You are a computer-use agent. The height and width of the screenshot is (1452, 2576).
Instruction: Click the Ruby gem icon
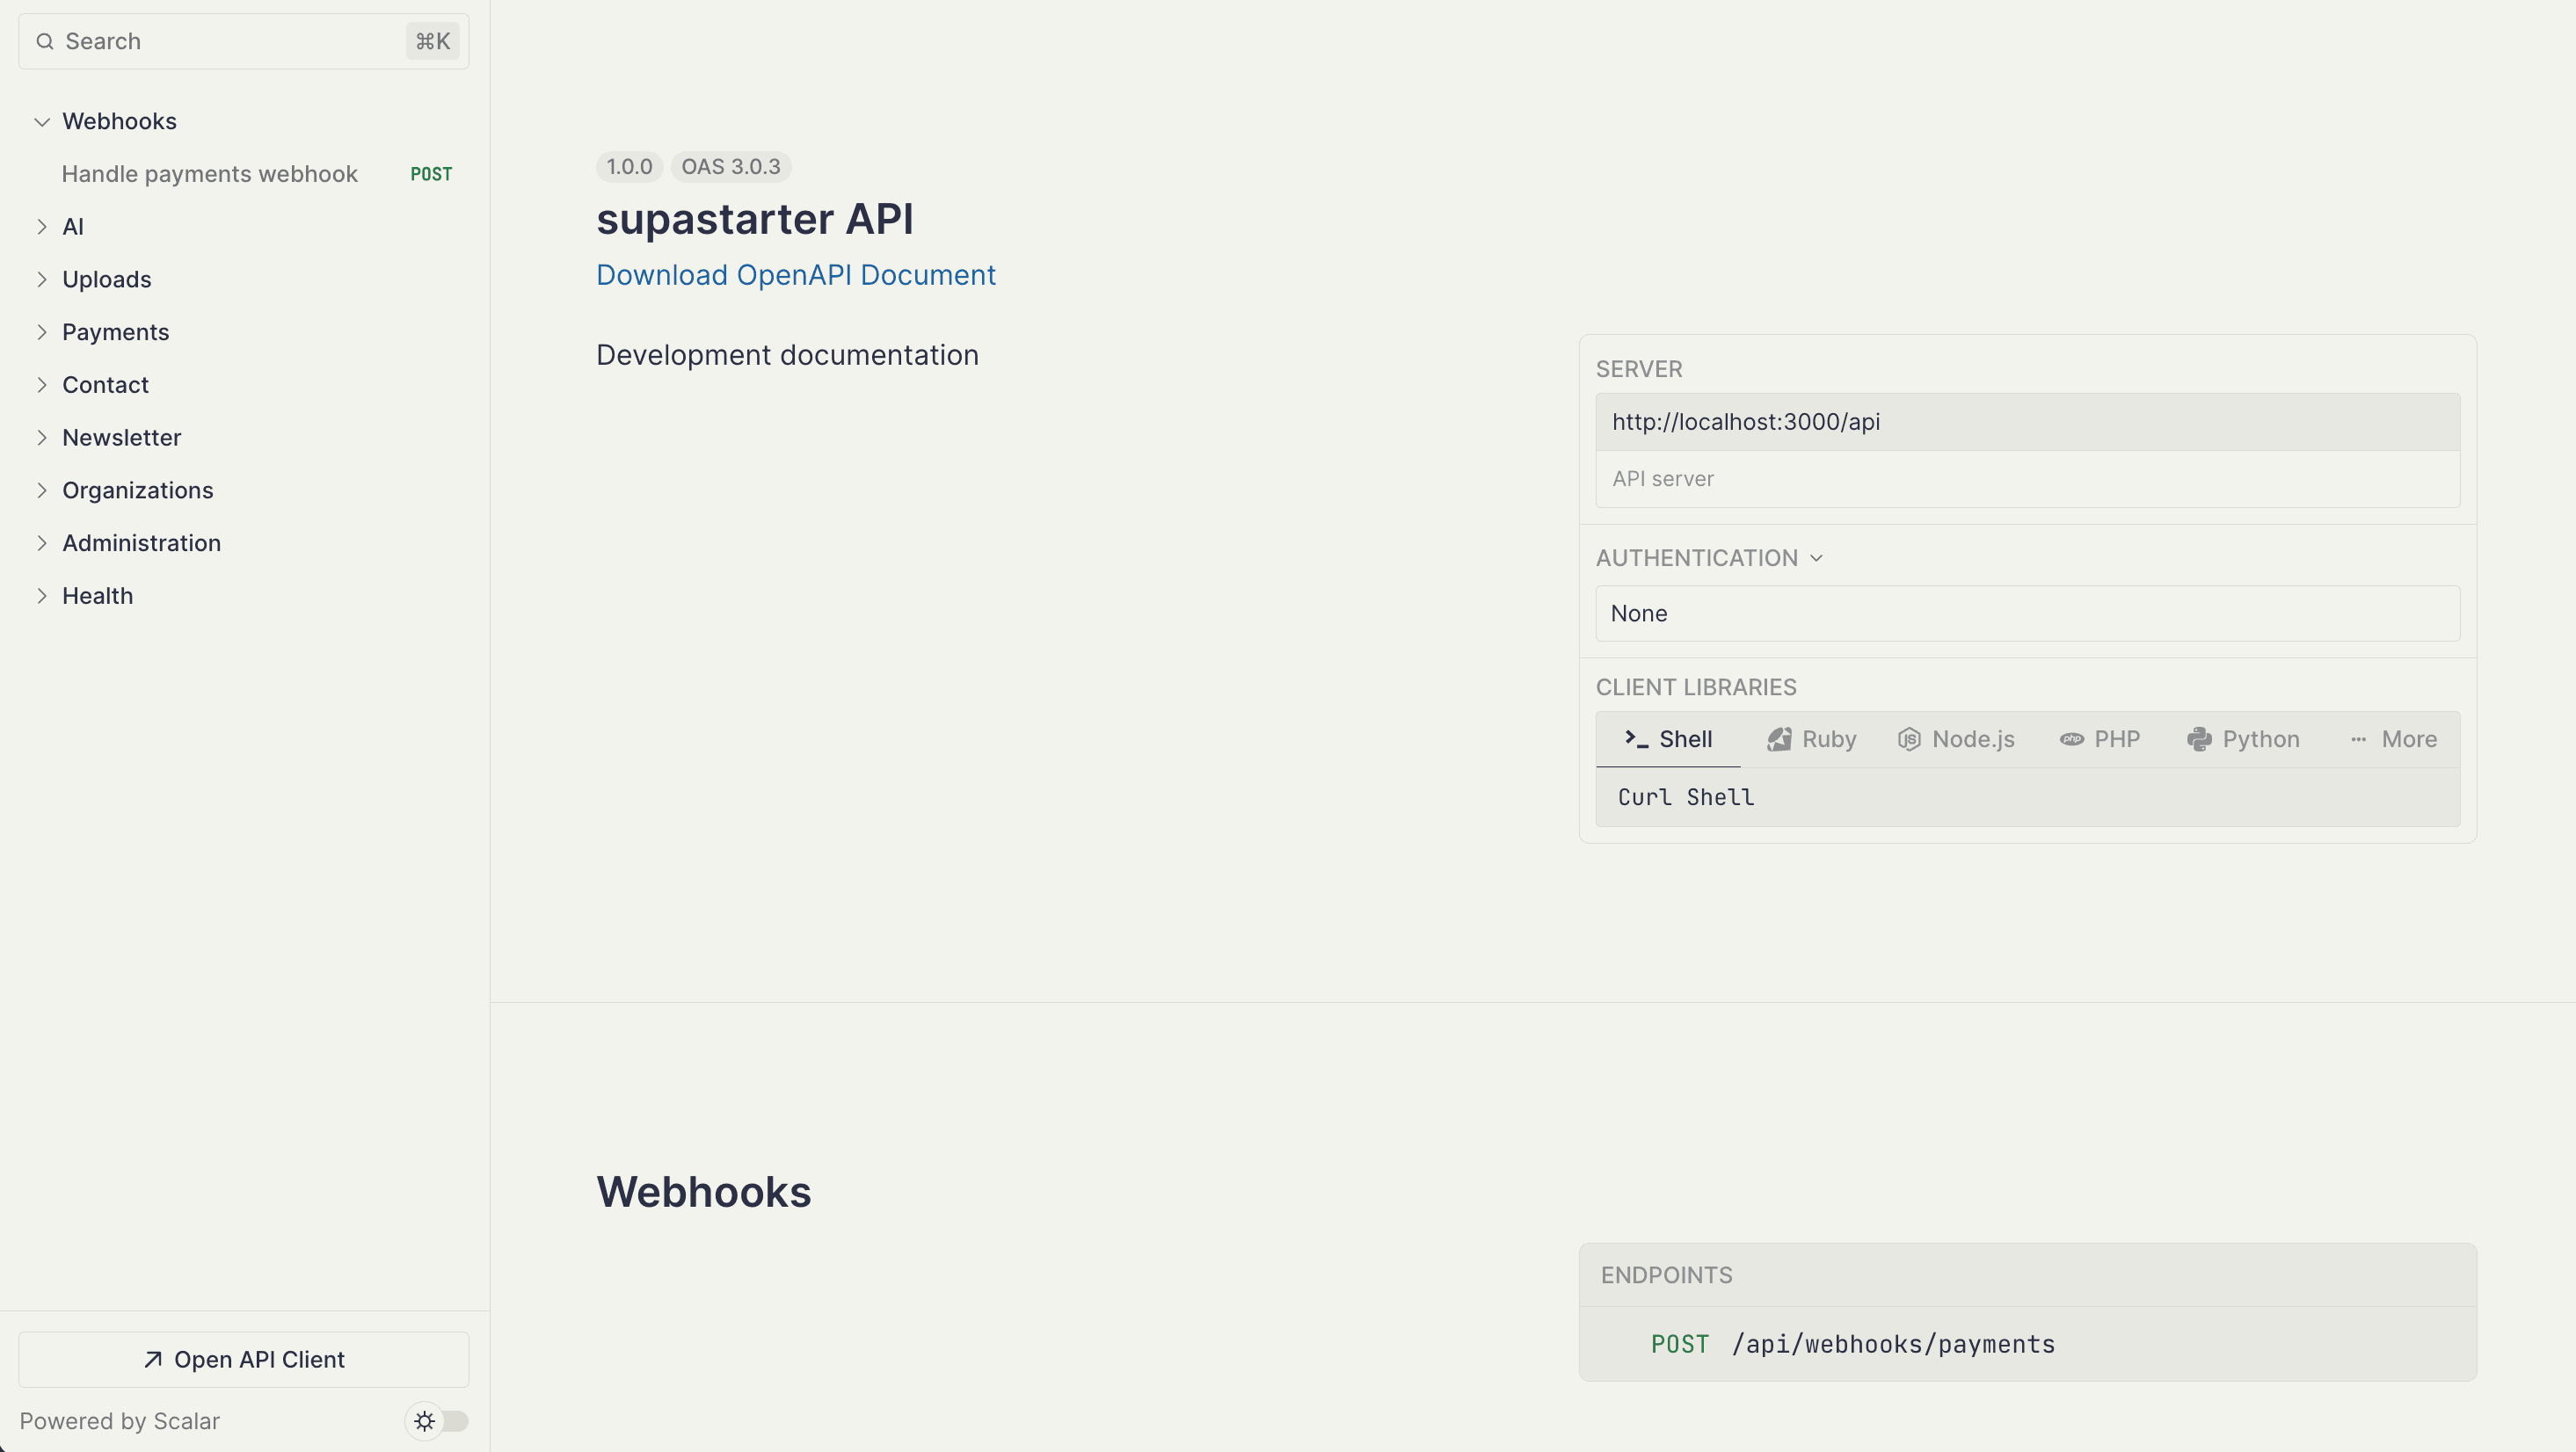1779,739
